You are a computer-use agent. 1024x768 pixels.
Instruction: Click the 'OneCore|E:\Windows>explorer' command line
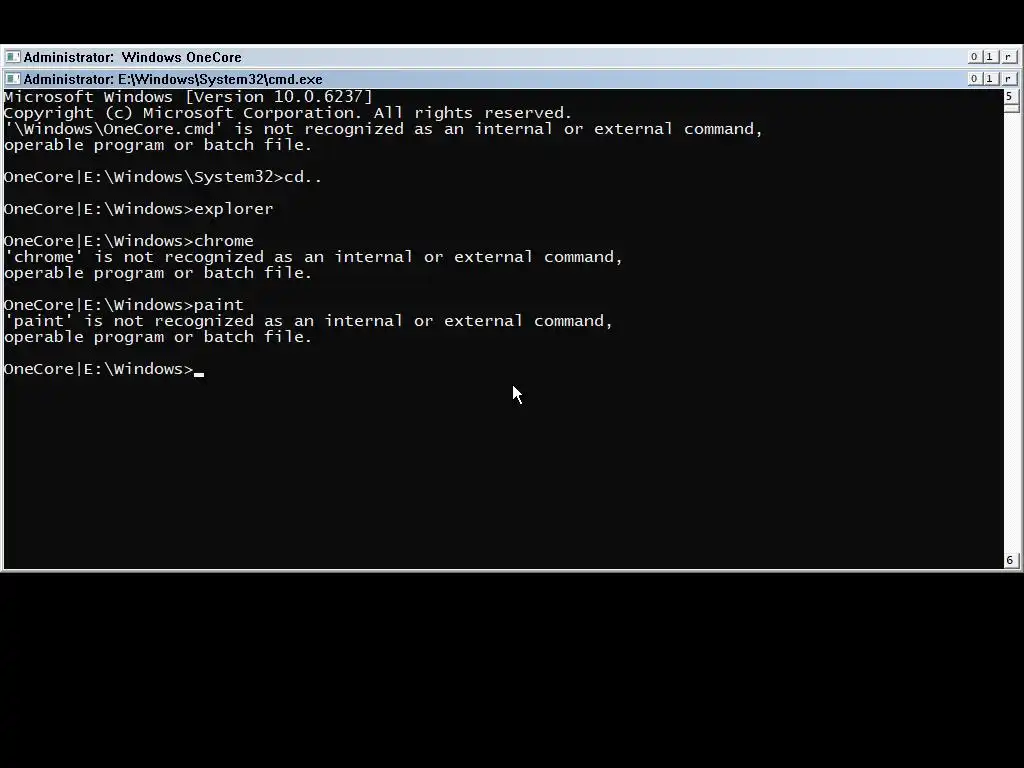click(138, 209)
